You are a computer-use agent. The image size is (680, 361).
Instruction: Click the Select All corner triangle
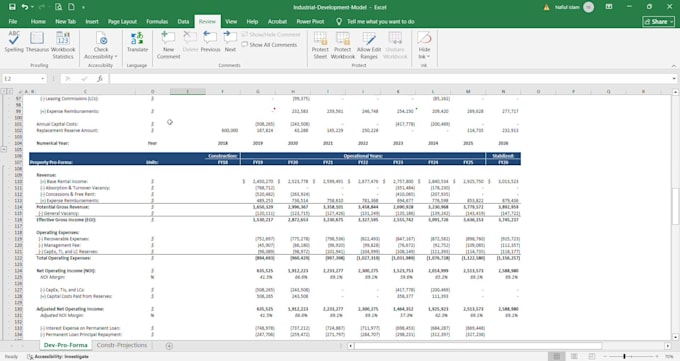(x=19, y=92)
